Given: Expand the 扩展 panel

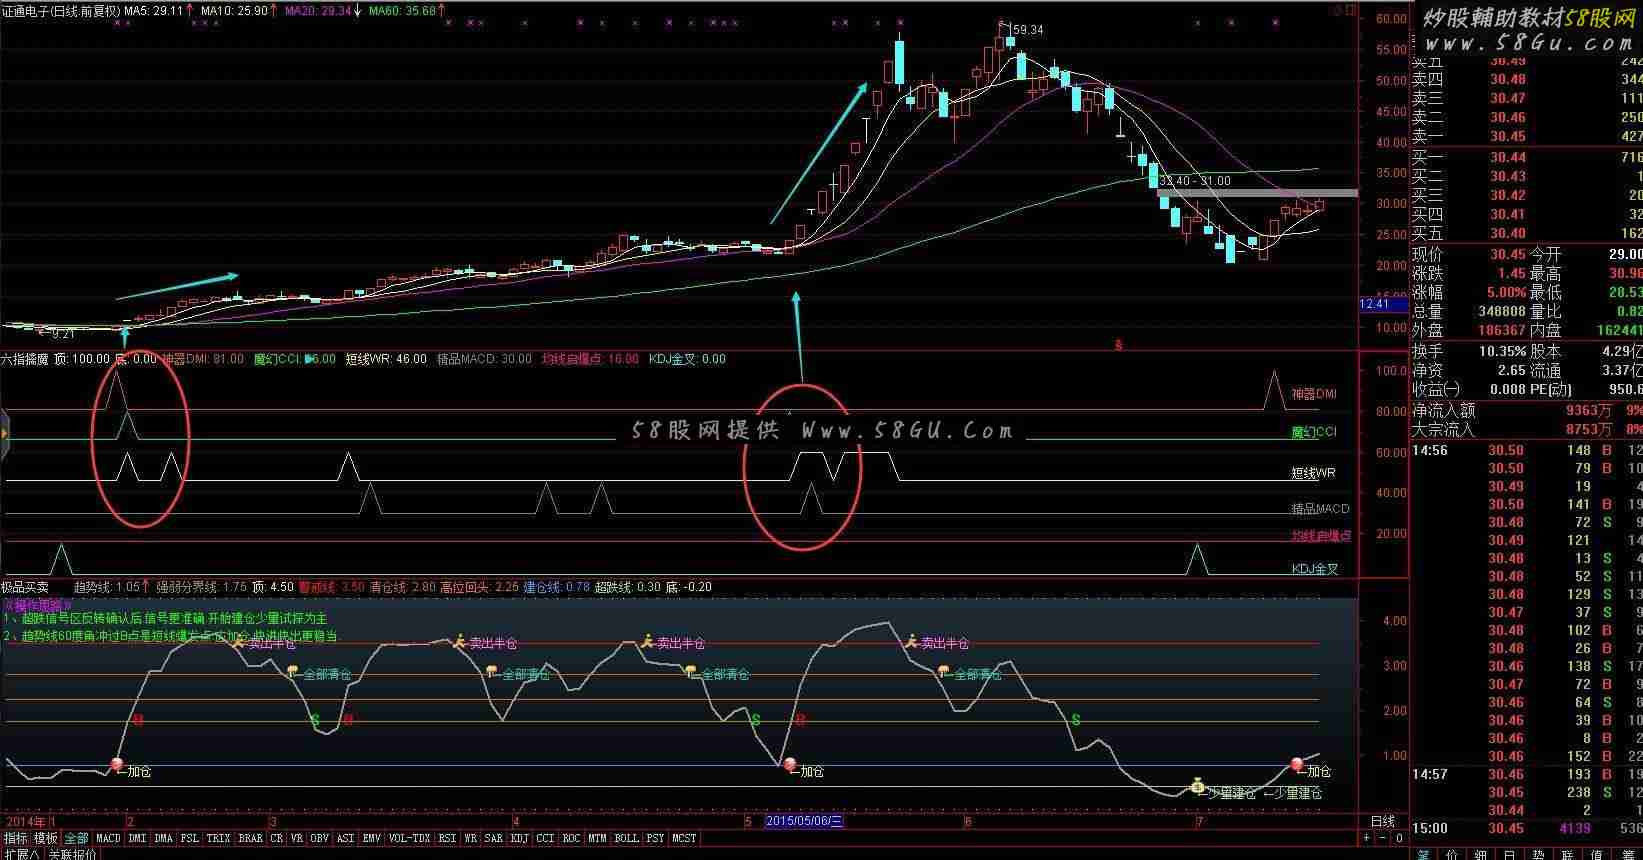Looking at the screenshot, I should click(21, 854).
